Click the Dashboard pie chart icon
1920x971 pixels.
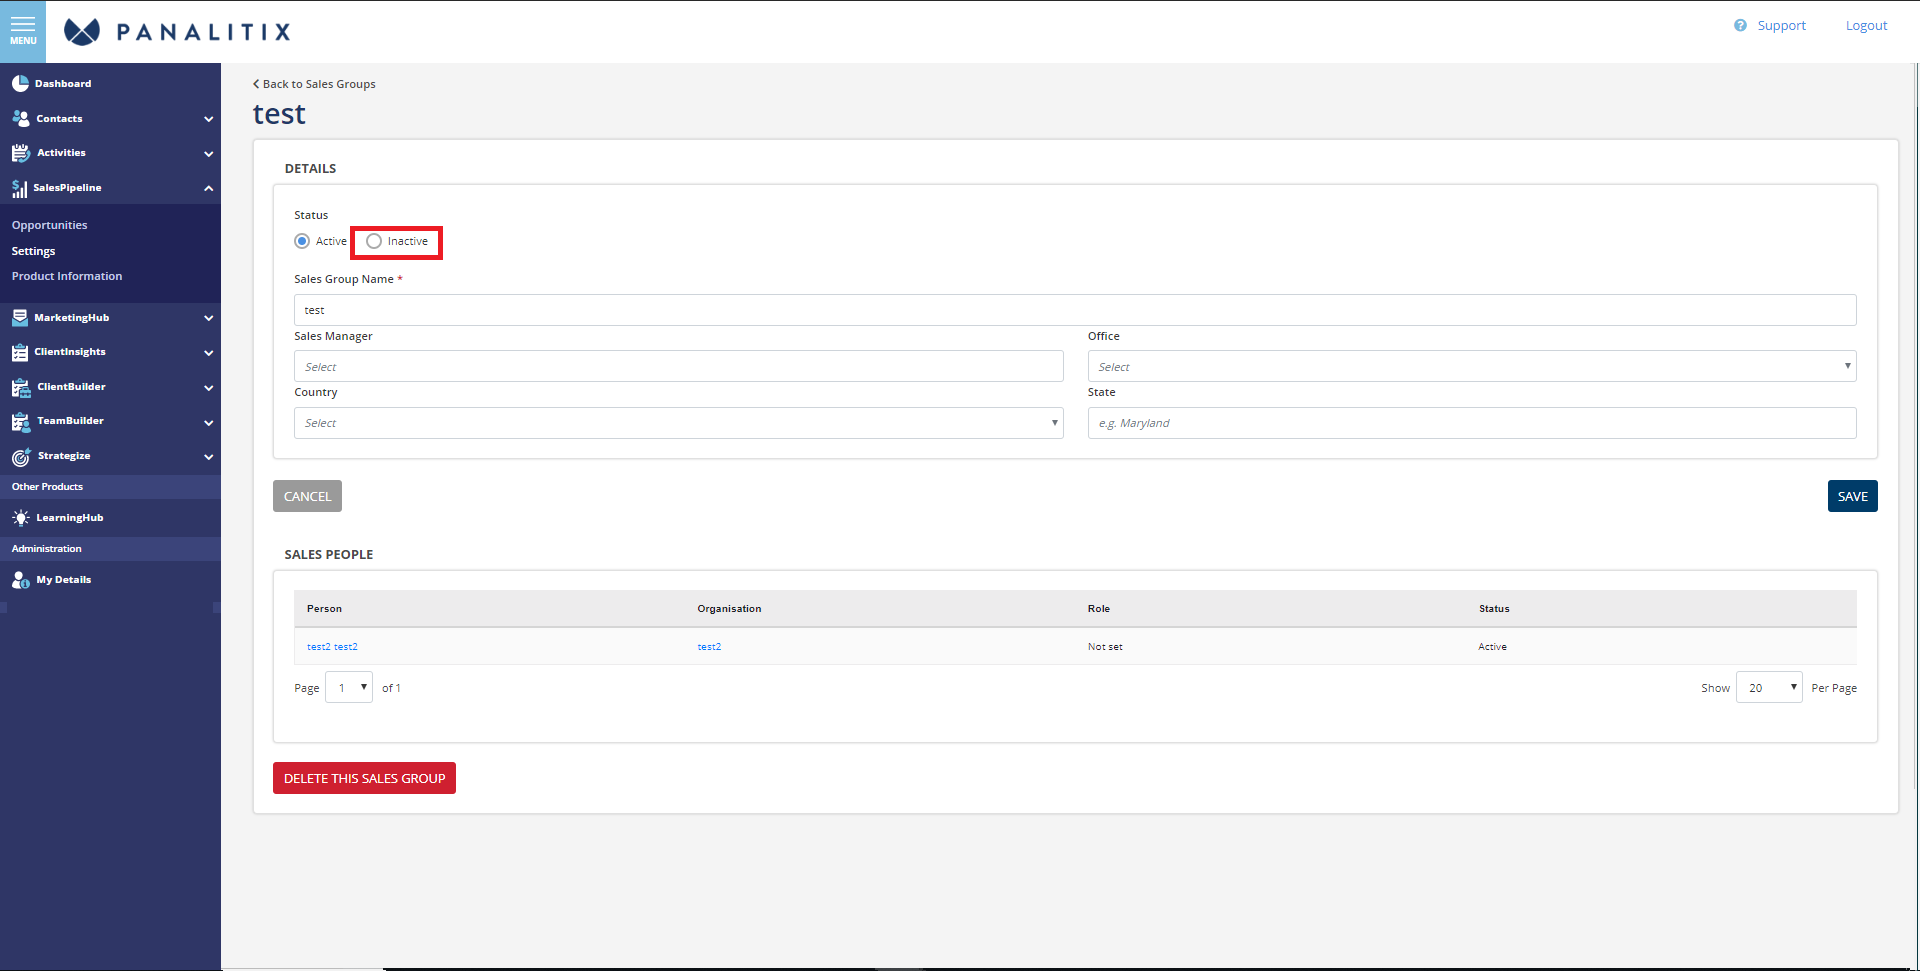click(x=20, y=84)
